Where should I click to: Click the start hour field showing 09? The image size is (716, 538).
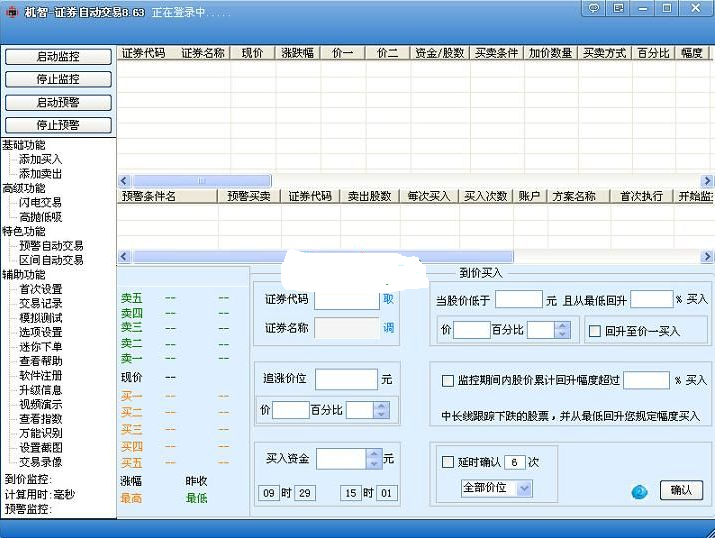tap(268, 493)
